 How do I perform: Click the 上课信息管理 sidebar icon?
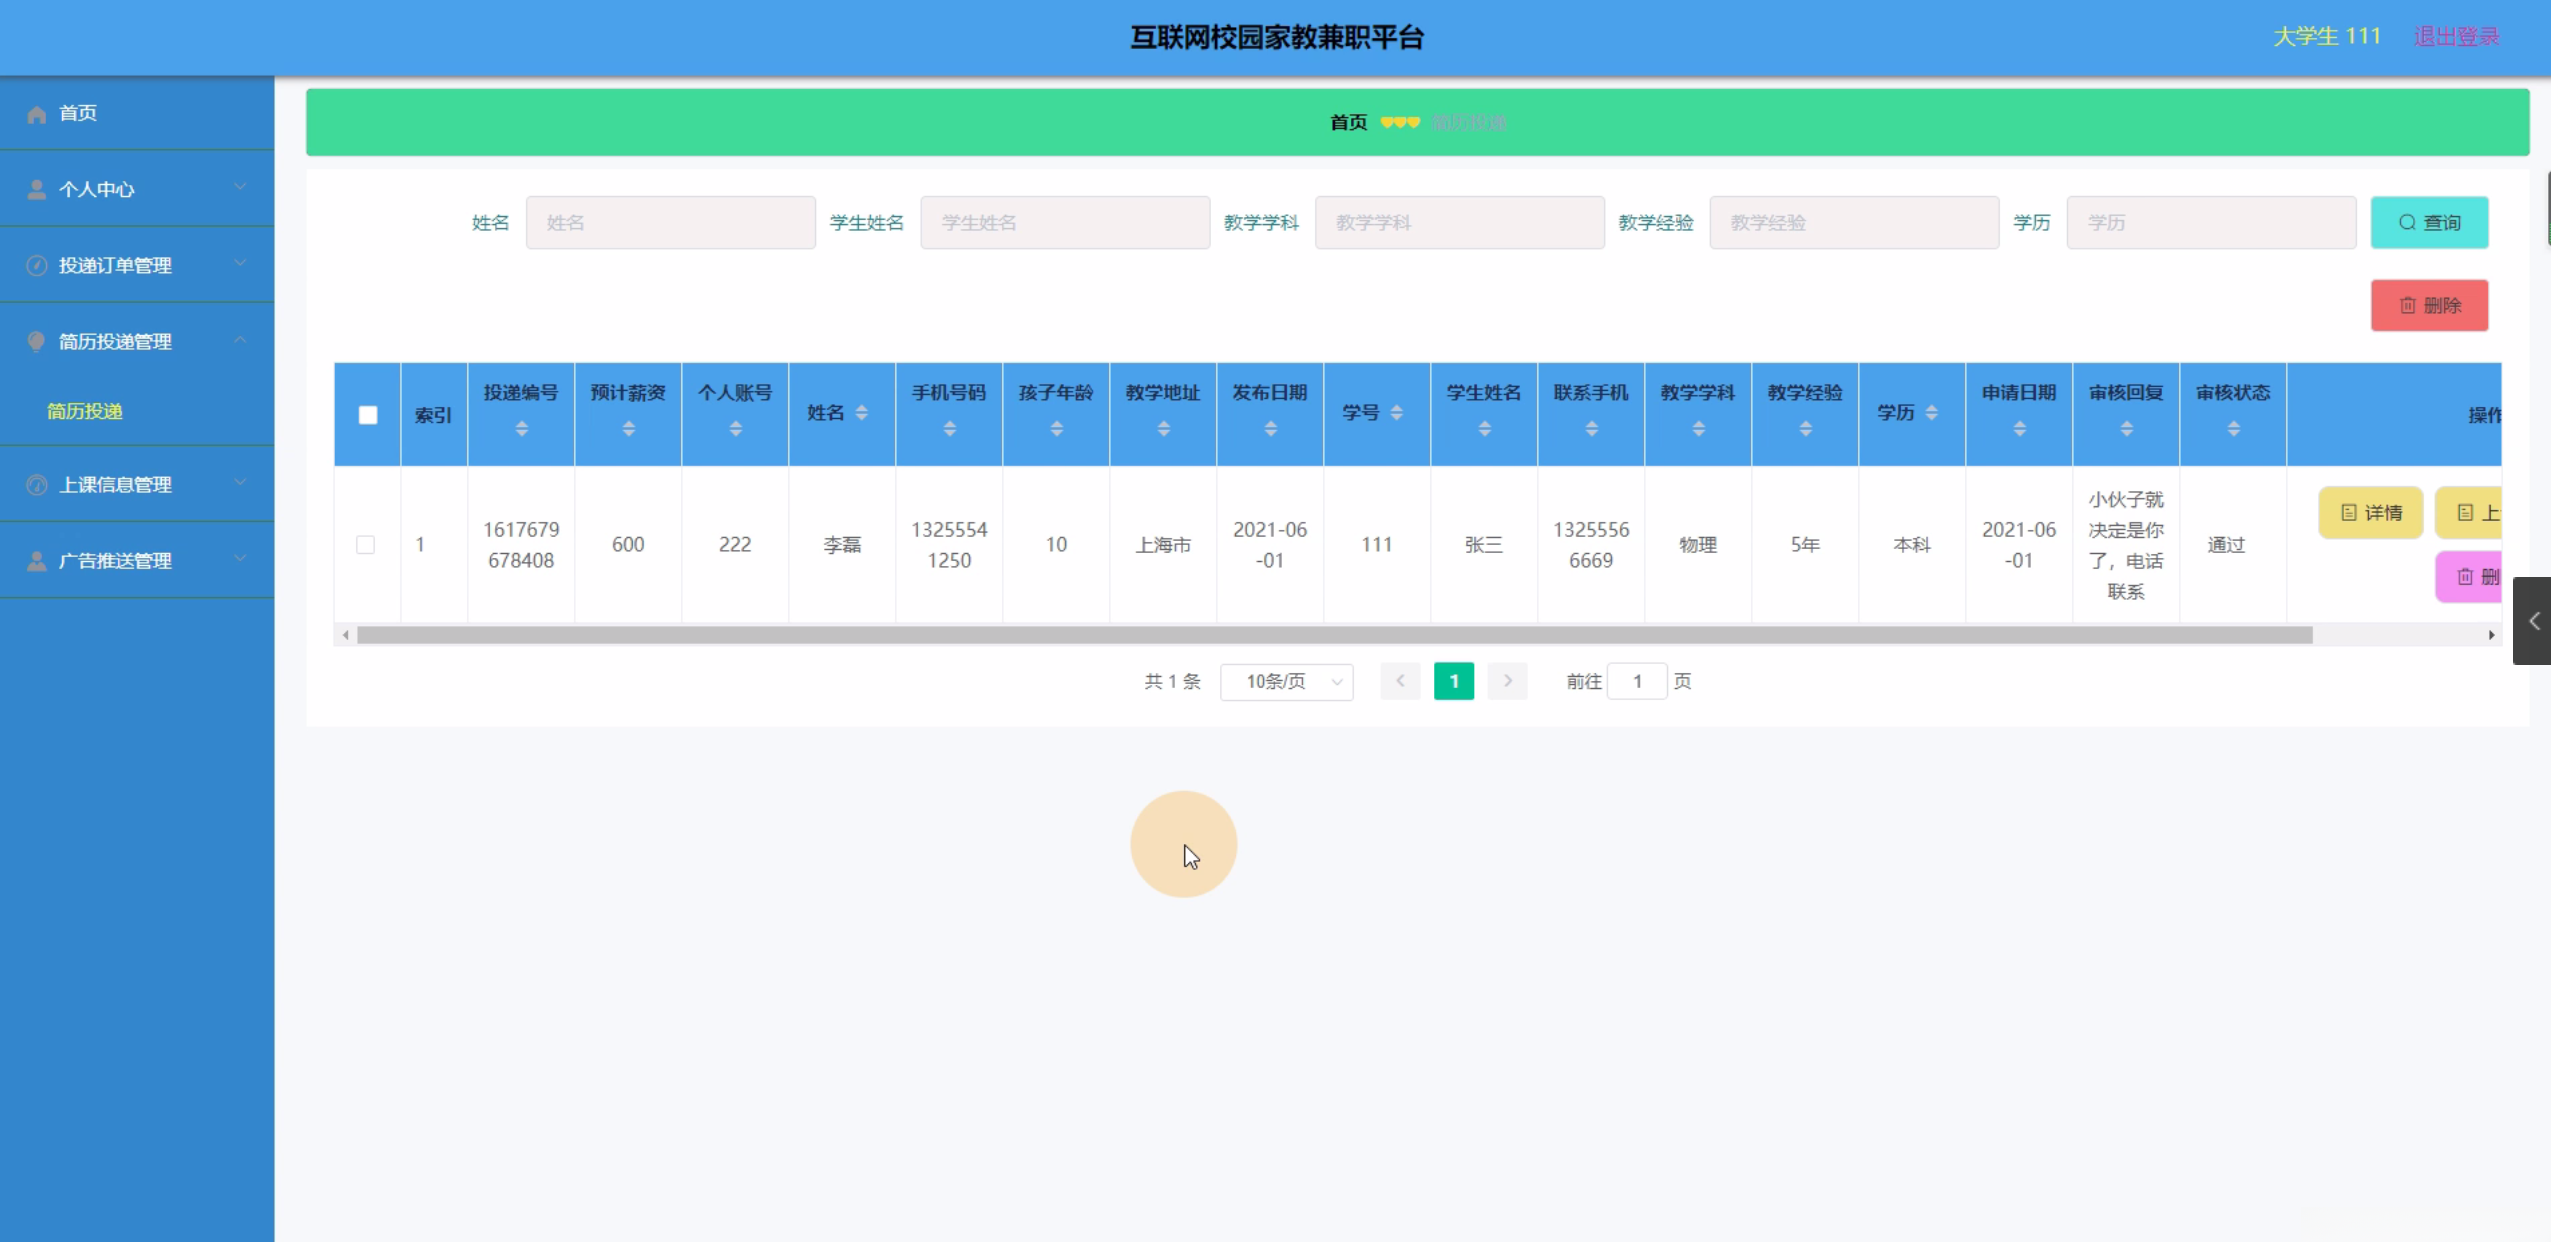[37, 485]
